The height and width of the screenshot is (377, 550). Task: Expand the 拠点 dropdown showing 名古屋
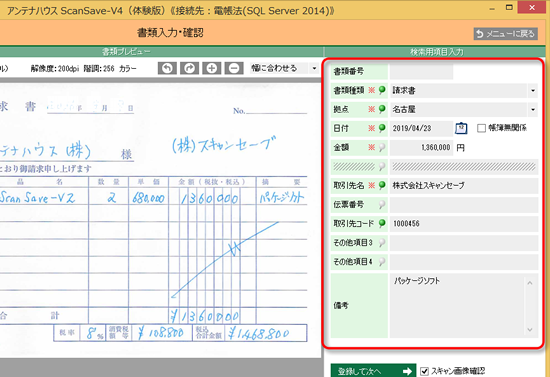click(x=533, y=109)
